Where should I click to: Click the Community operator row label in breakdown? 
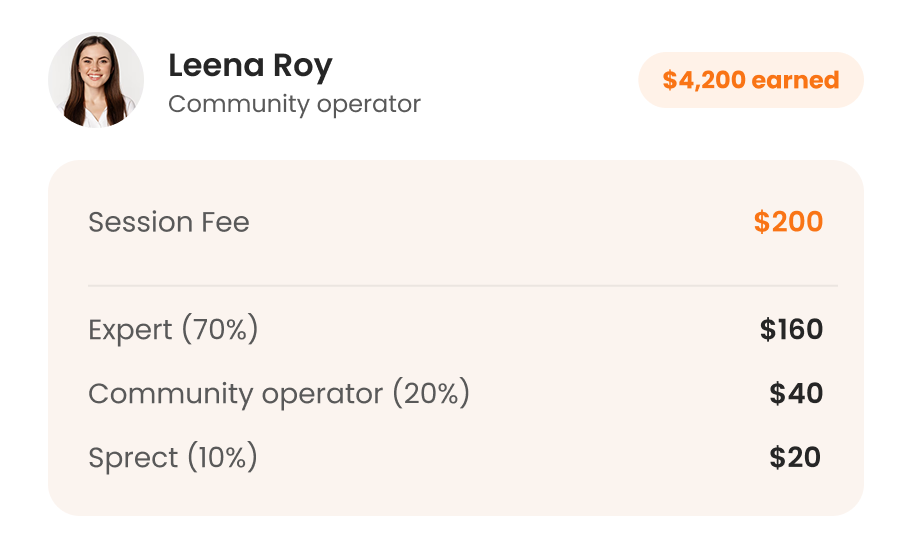coord(235,394)
